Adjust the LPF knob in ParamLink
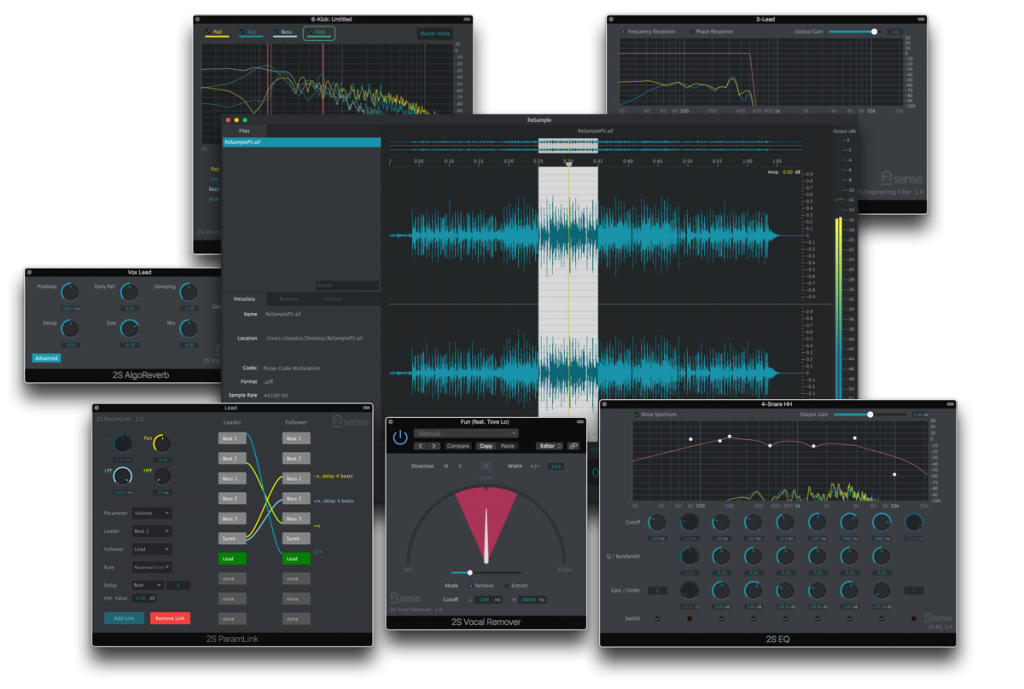This screenshot has height=689, width=1024. (122, 477)
